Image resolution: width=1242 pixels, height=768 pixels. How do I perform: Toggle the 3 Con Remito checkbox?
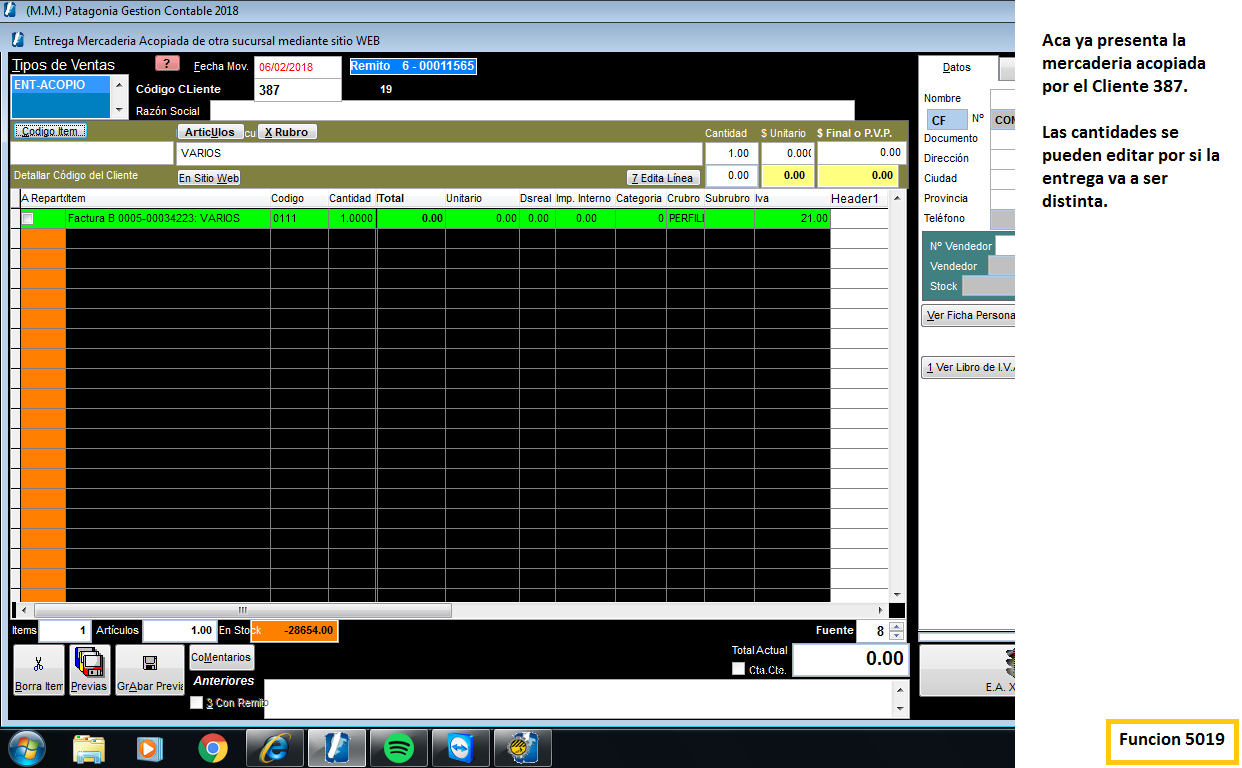click(196, 703)
